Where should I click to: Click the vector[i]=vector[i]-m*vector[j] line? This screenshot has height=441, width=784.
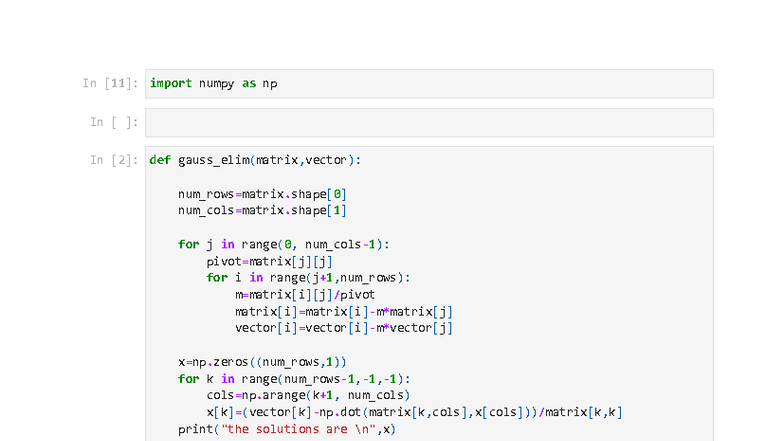point(344,328)
